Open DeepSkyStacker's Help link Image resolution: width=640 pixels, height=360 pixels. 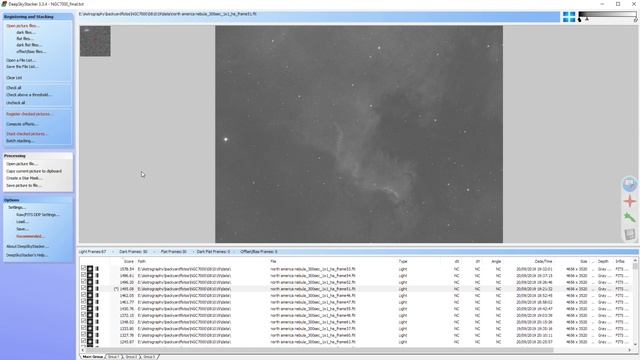tap(27, 255)
